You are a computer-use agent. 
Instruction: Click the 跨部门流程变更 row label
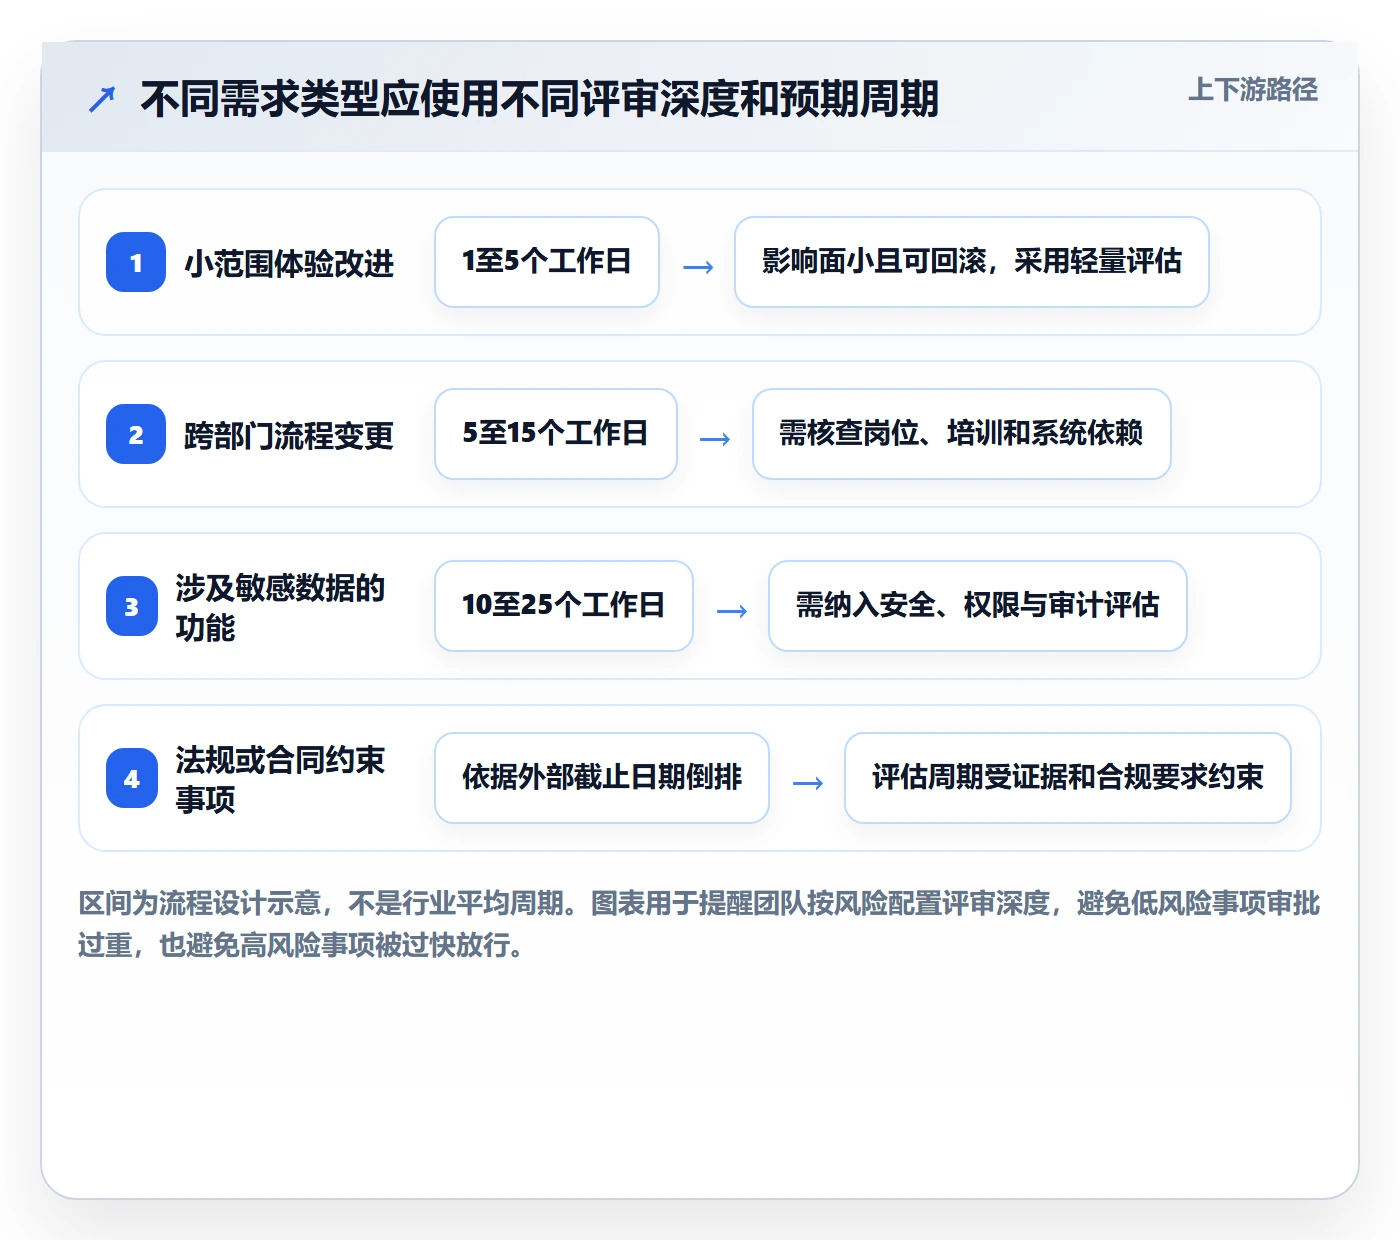(x=289, y=435)
